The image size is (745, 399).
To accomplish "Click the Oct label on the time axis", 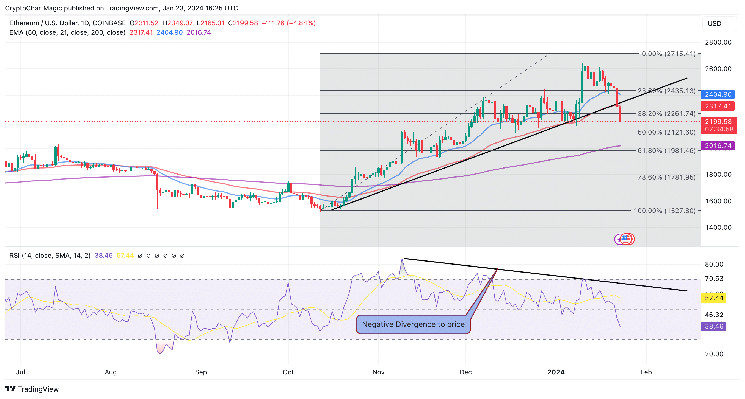I will [288, 371].
